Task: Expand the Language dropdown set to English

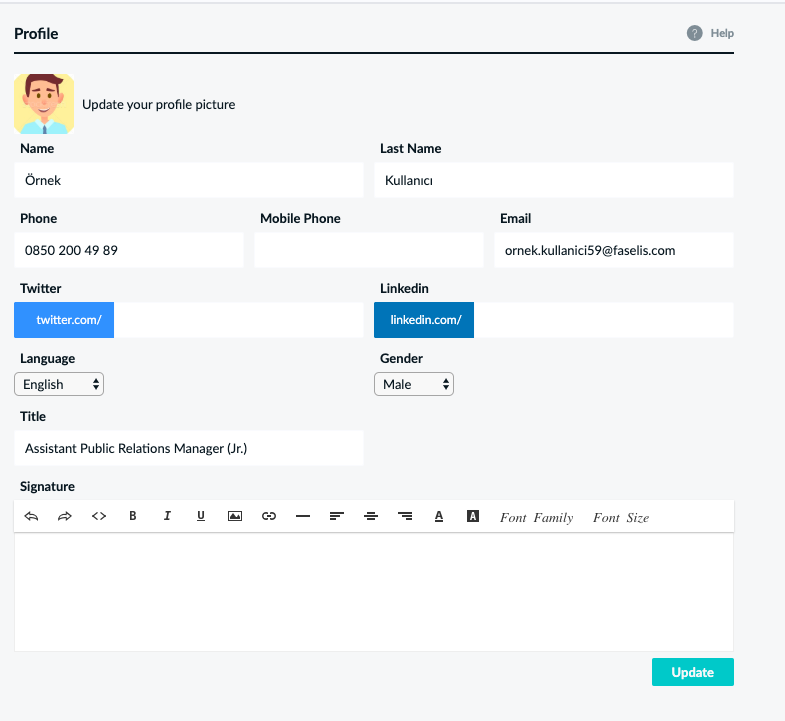Action: [59, 384]
